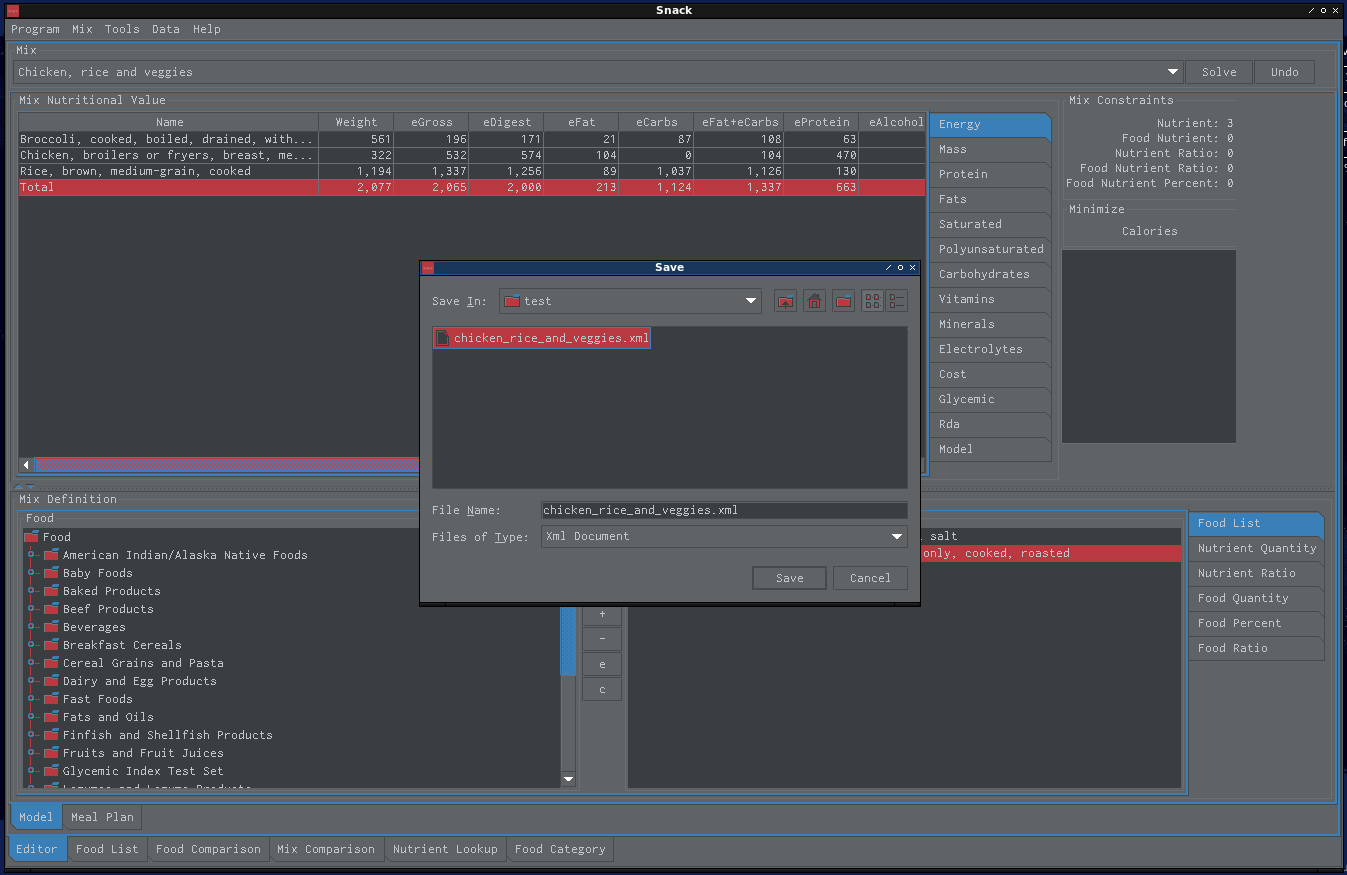This screenshot has height=875, width=1347.
Task: Select the Nutrient Quantity side tab
Action: click(1257, 548)
